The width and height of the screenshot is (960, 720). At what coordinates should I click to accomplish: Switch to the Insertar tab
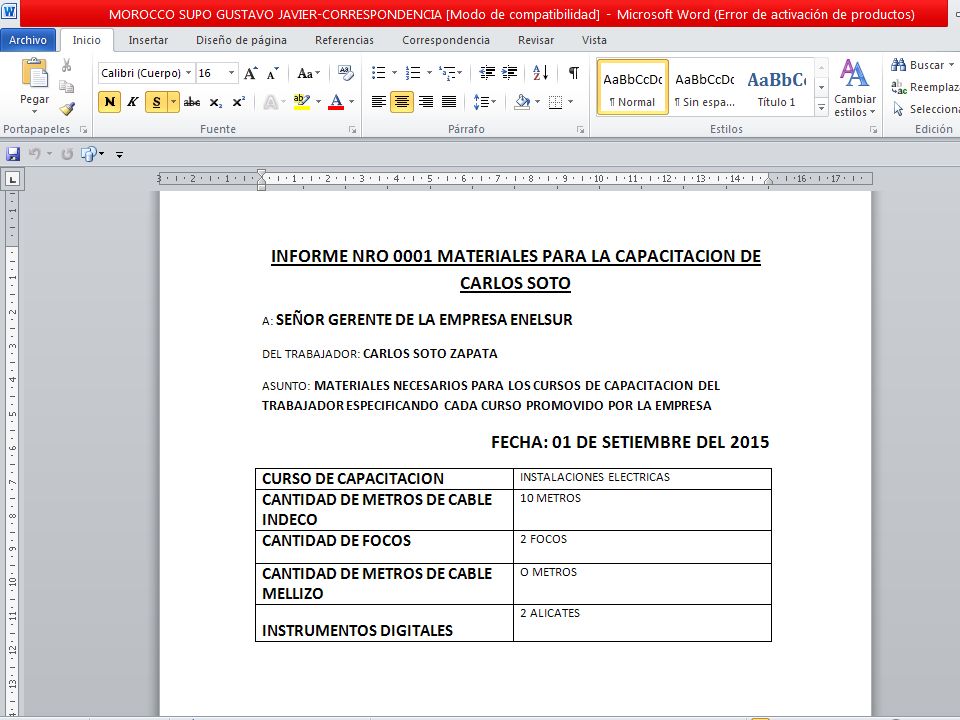click(x=148, y=40)
